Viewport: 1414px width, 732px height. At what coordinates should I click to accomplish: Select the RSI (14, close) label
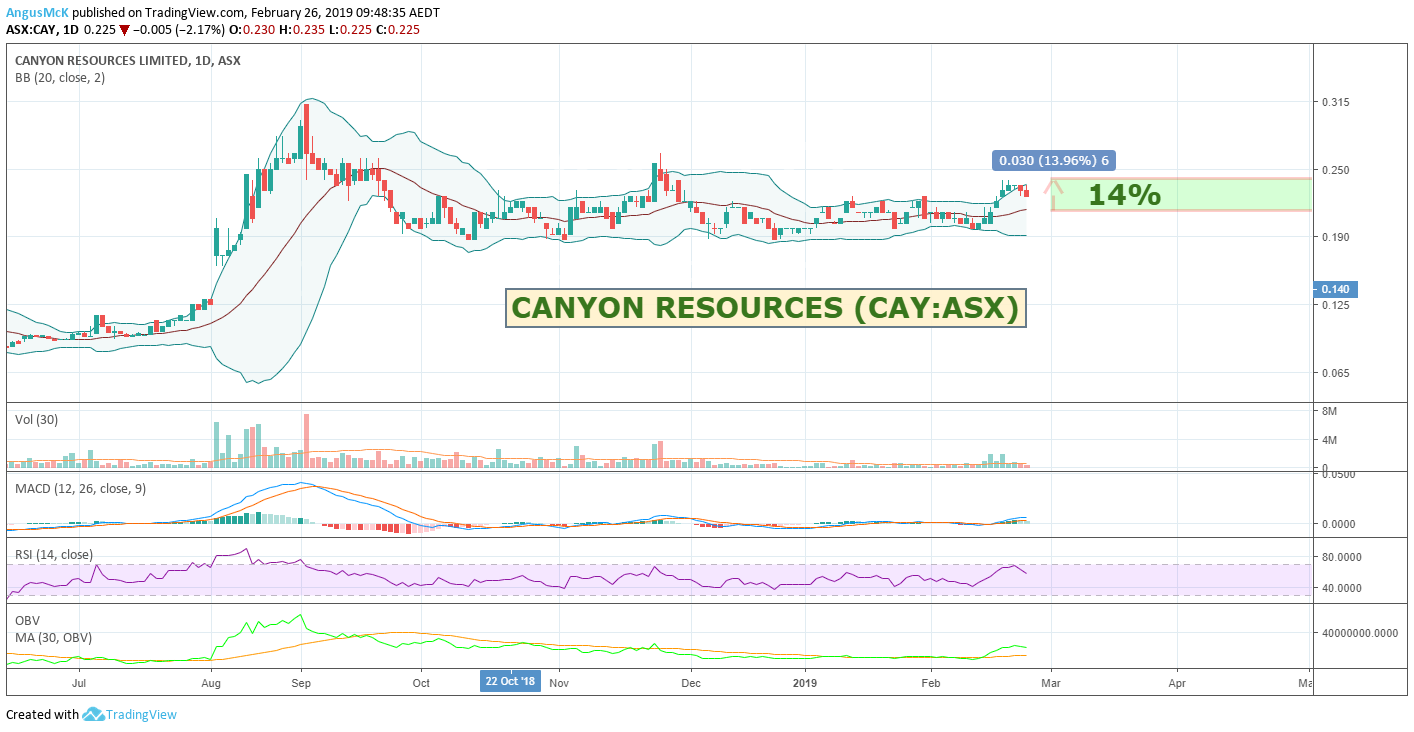pos(54,554)
